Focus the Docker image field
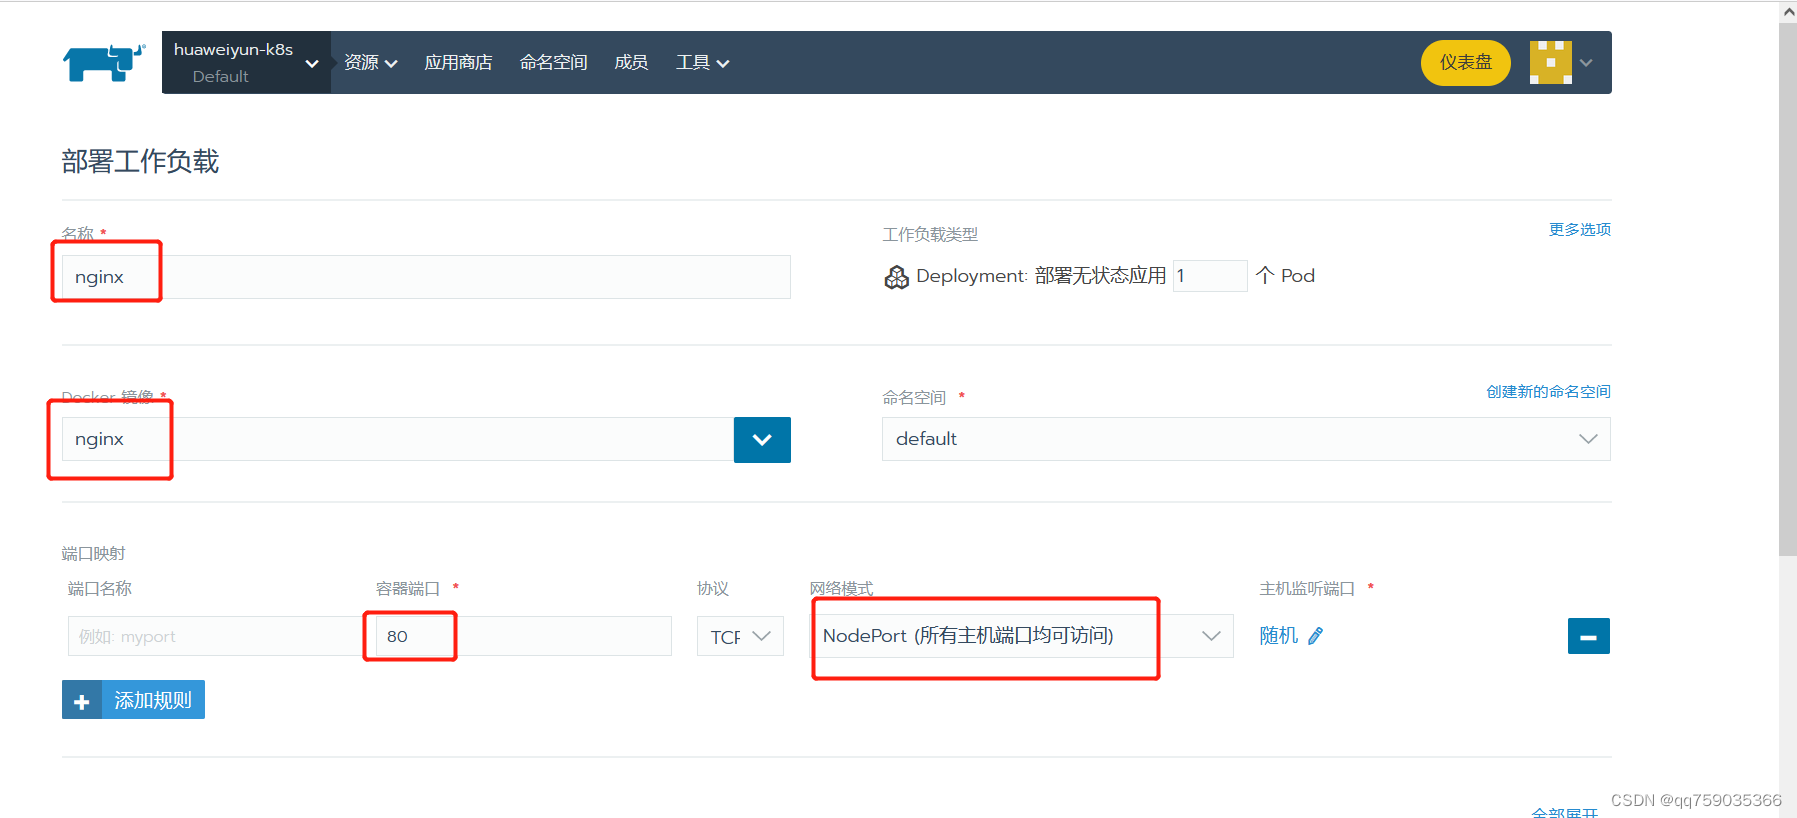Viewport: 1797px width, 818px height. tap(398, 439)
